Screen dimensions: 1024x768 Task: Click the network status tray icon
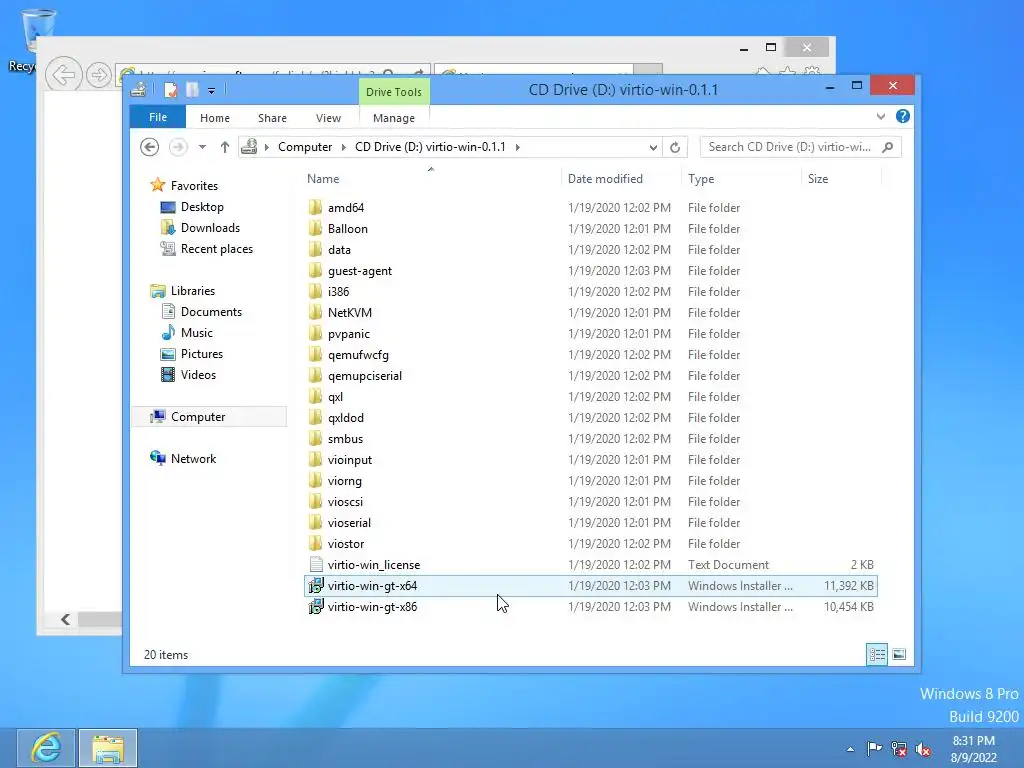click(x=899, y=749)
